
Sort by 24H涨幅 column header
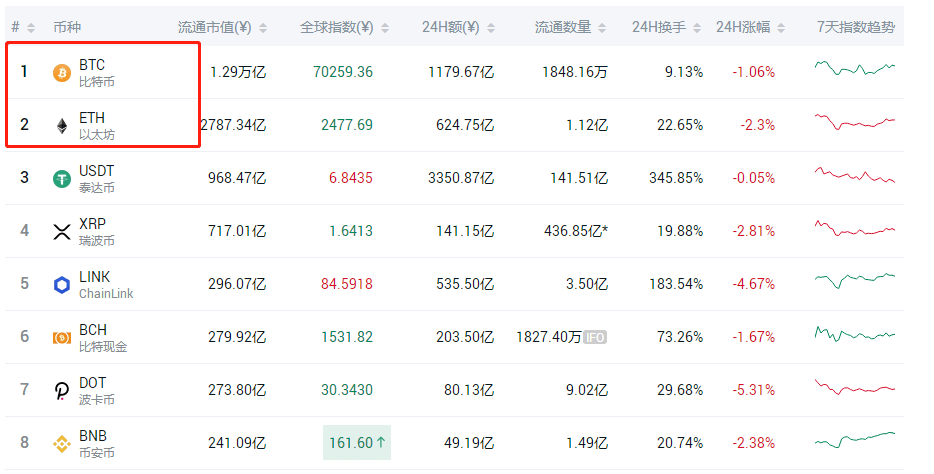(750, 27)
